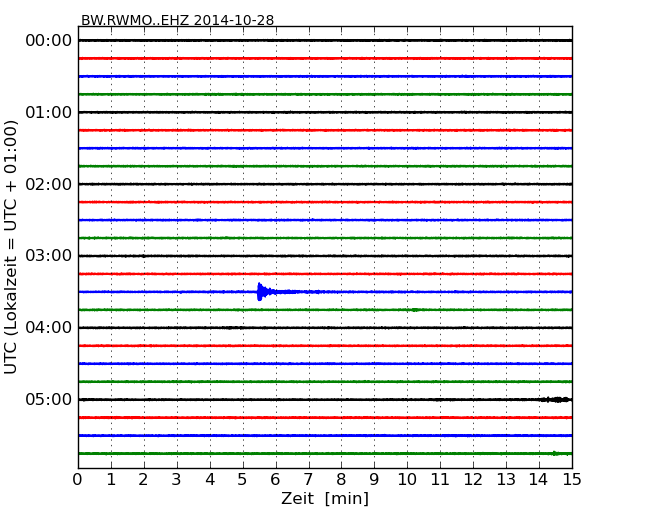650x520 pixels.
Task: Click the 03:00 time label
Action: point(49,256)
